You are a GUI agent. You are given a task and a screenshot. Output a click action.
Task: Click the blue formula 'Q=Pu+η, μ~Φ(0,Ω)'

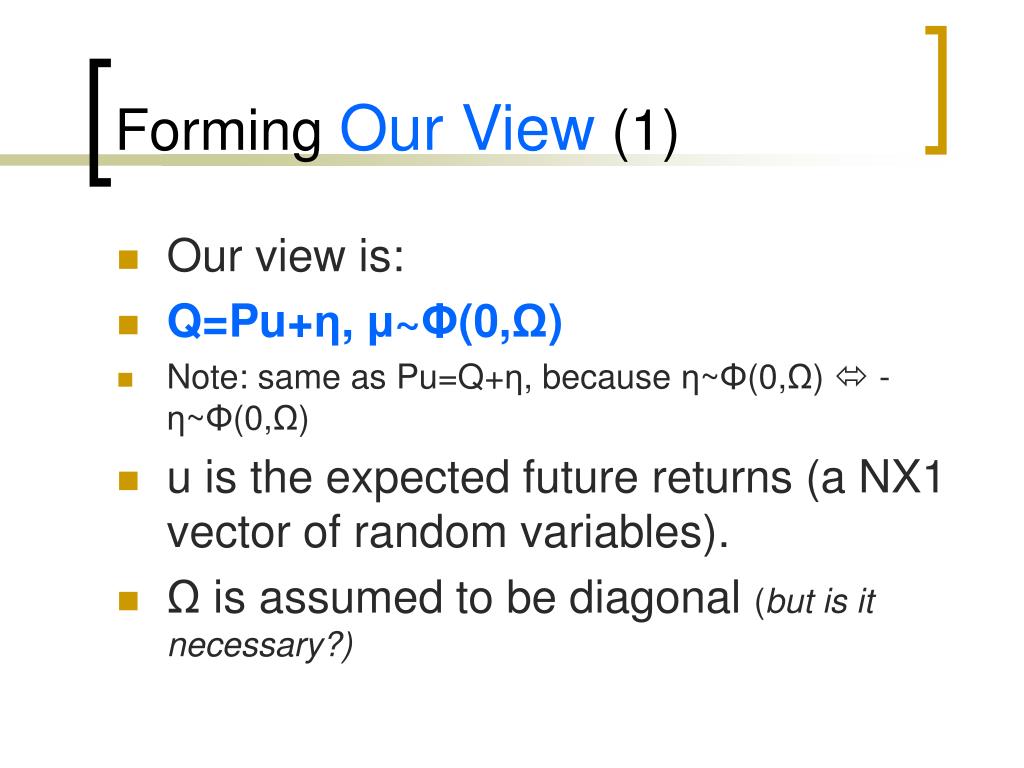[x=364, y=323]
